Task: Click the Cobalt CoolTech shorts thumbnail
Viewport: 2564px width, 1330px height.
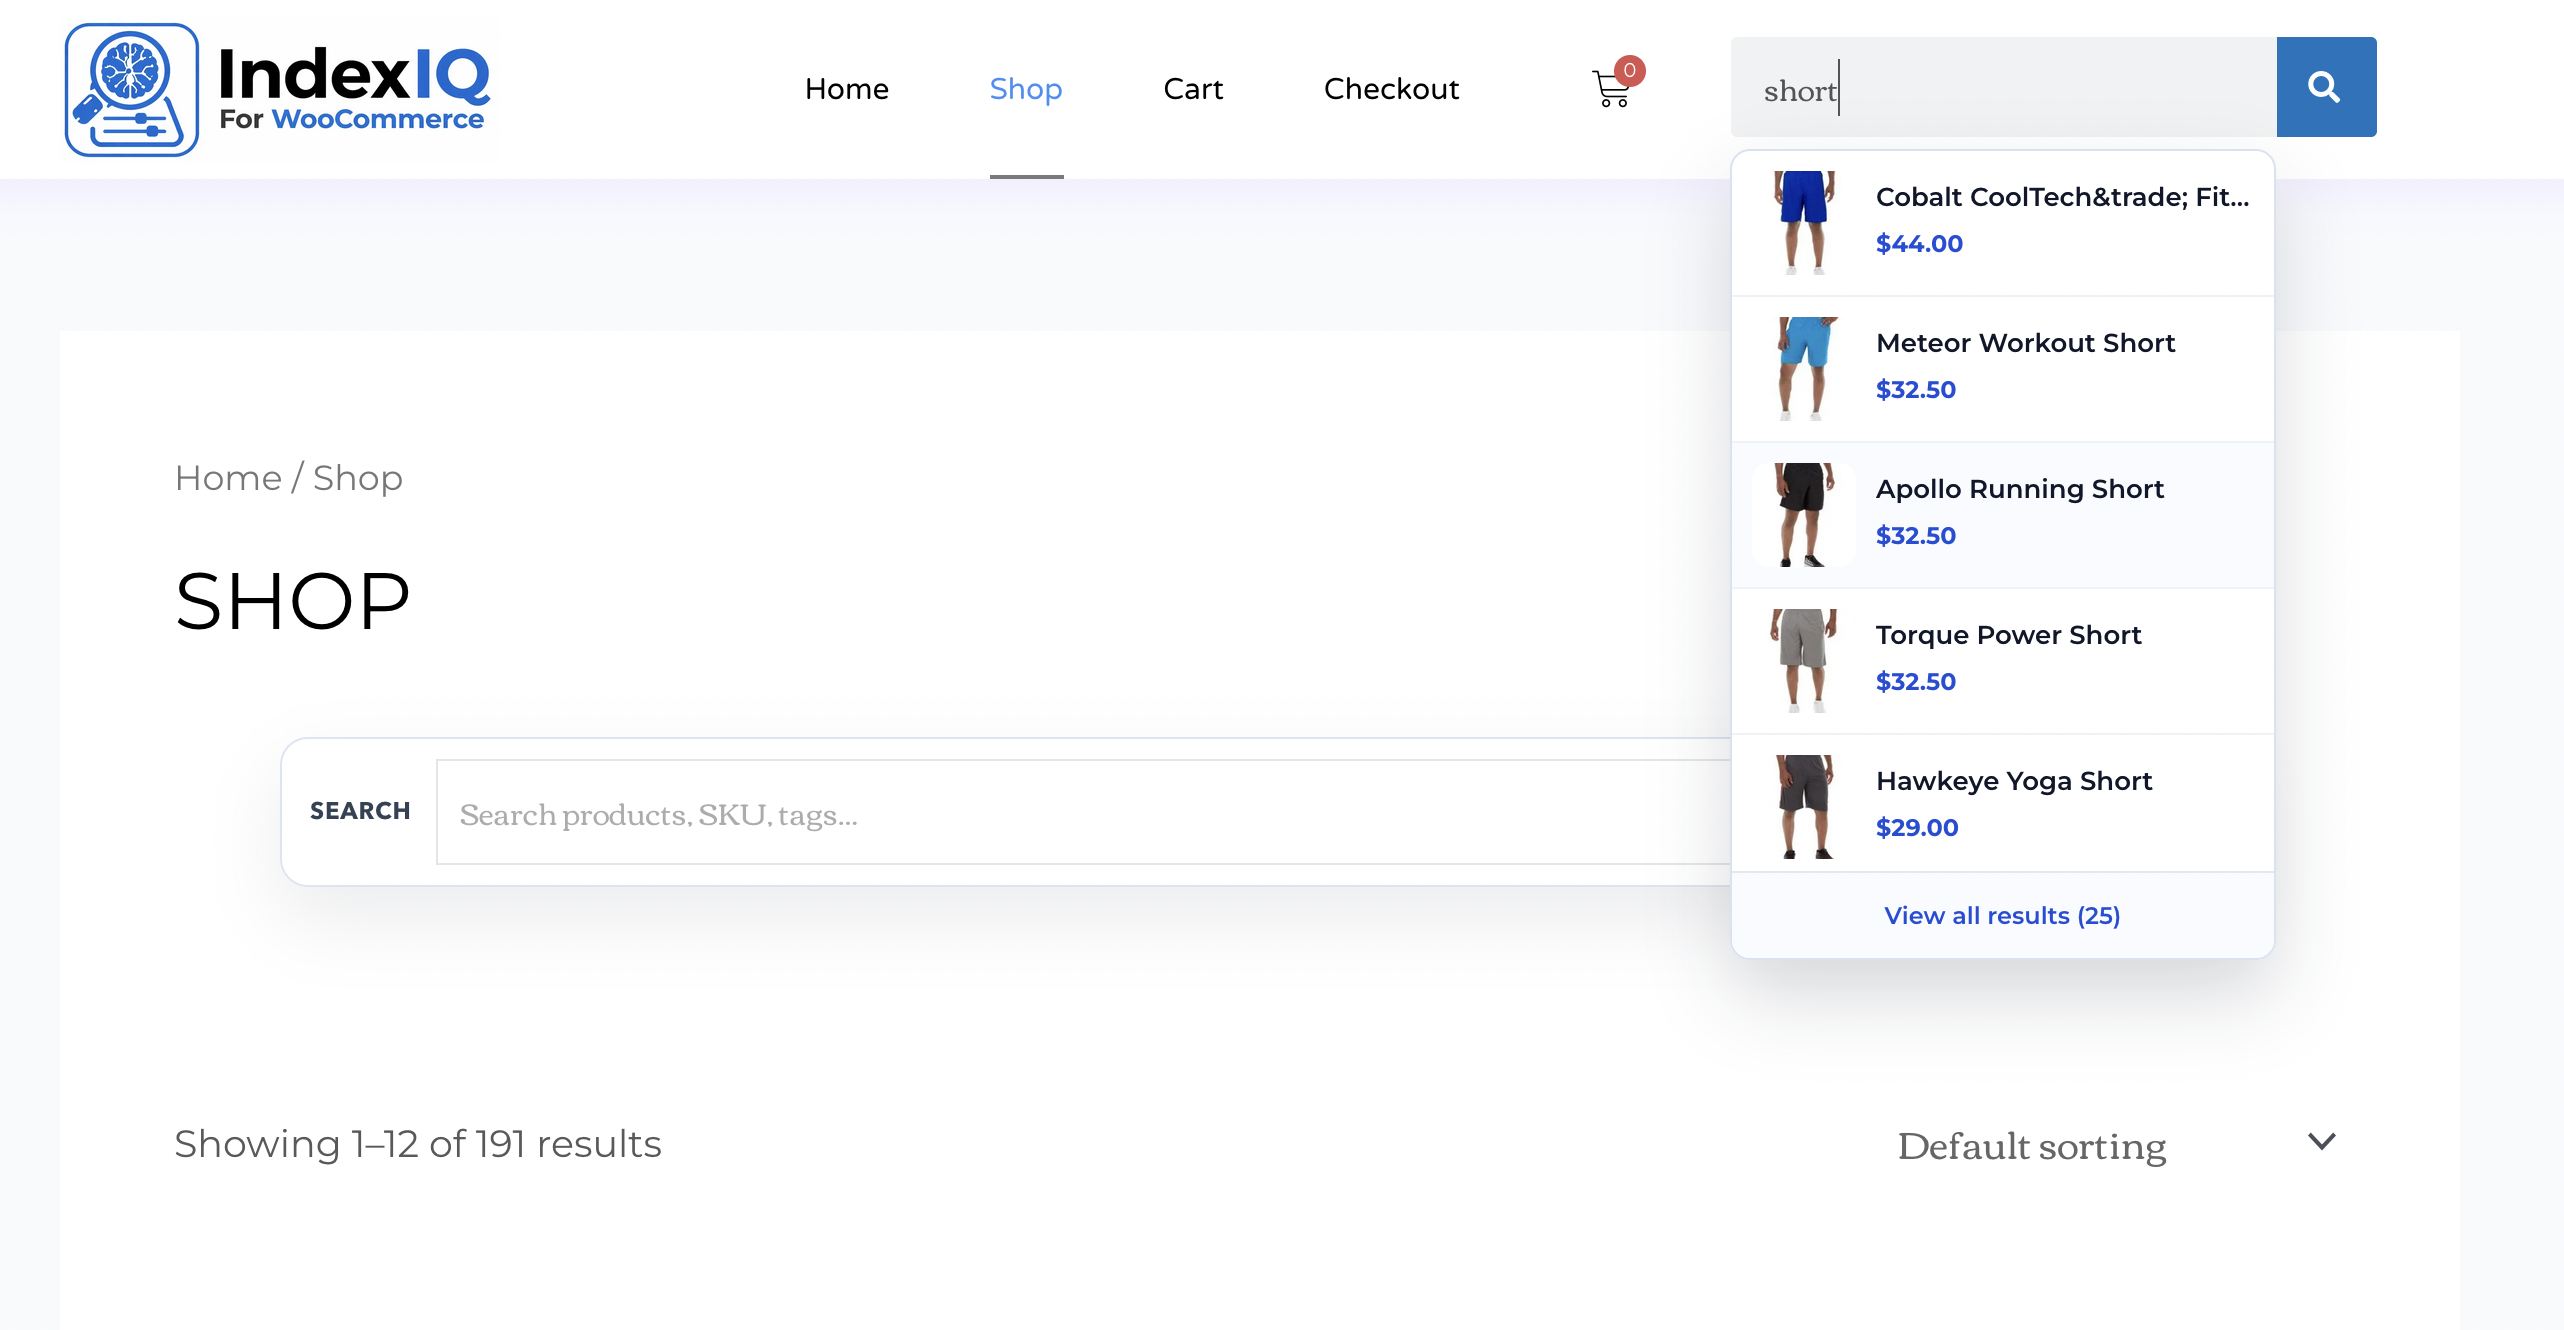Action: pyautogui.click(x=1804, y=222)
